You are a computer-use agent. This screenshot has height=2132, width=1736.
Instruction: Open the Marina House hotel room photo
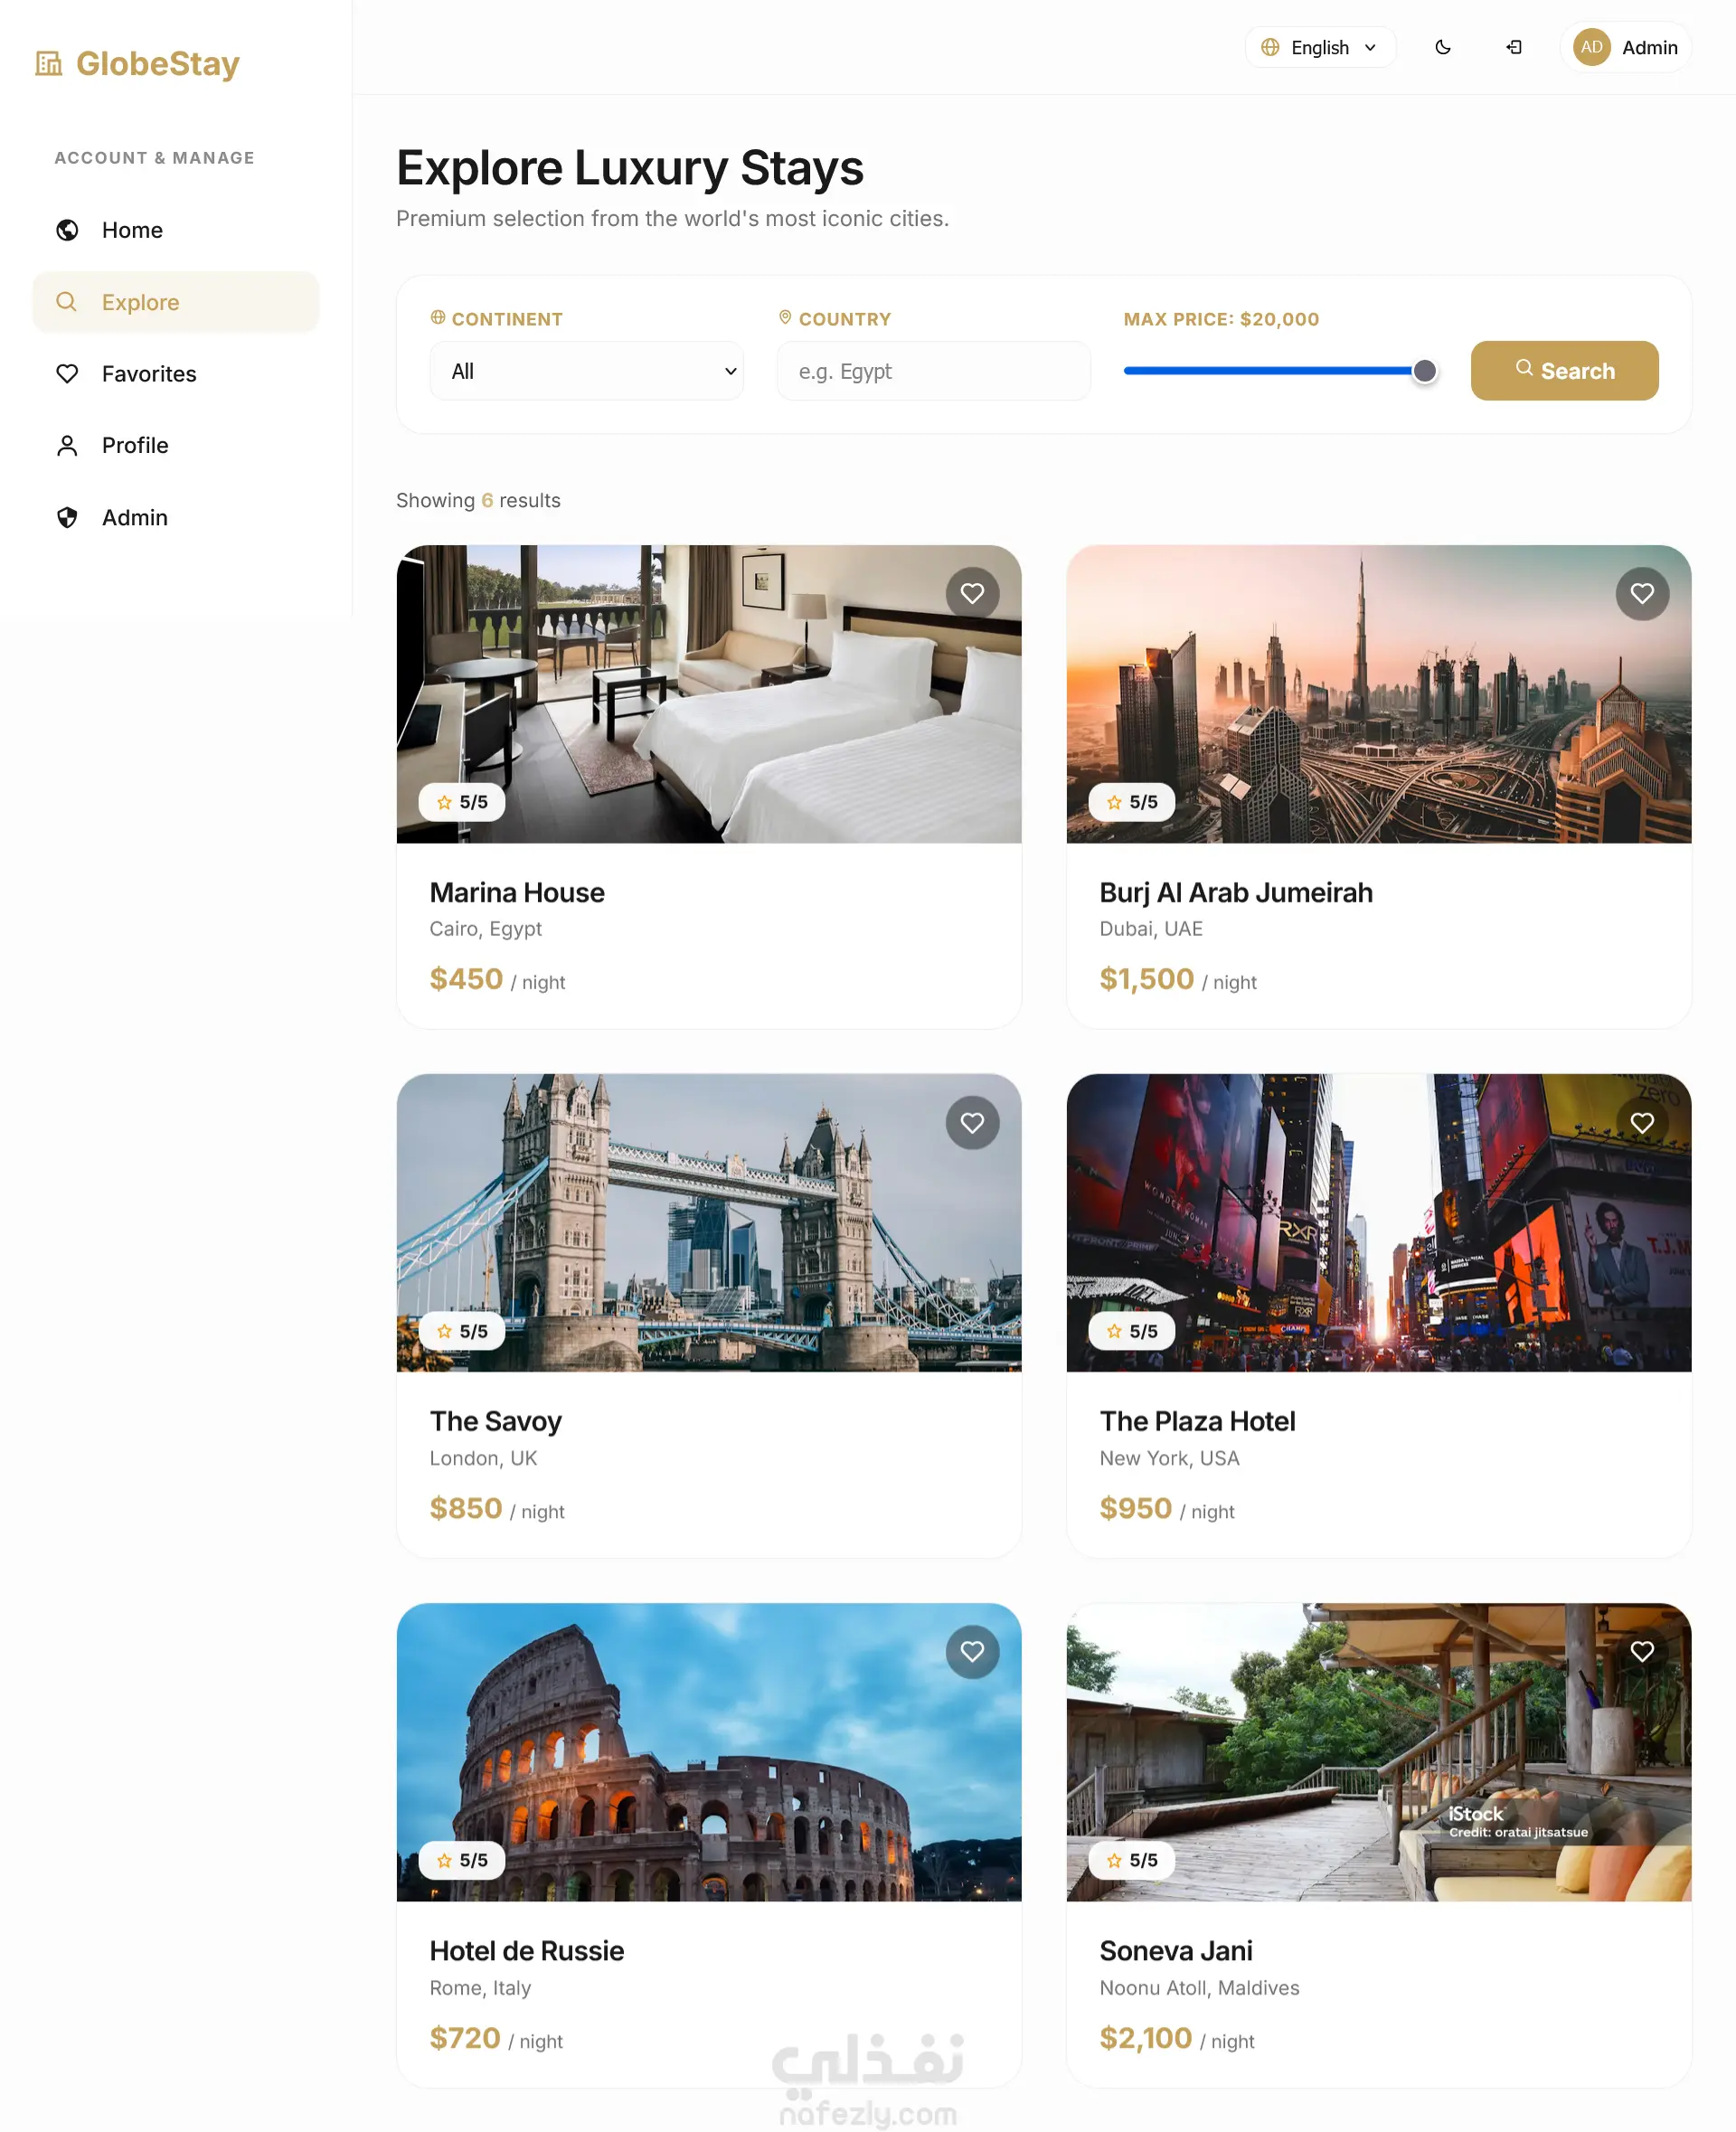[709, 694]
